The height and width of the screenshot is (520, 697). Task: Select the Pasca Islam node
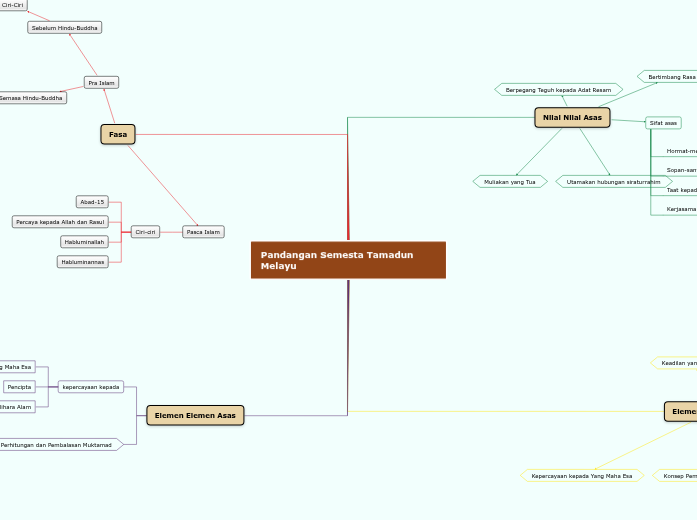tap(203, 232)
